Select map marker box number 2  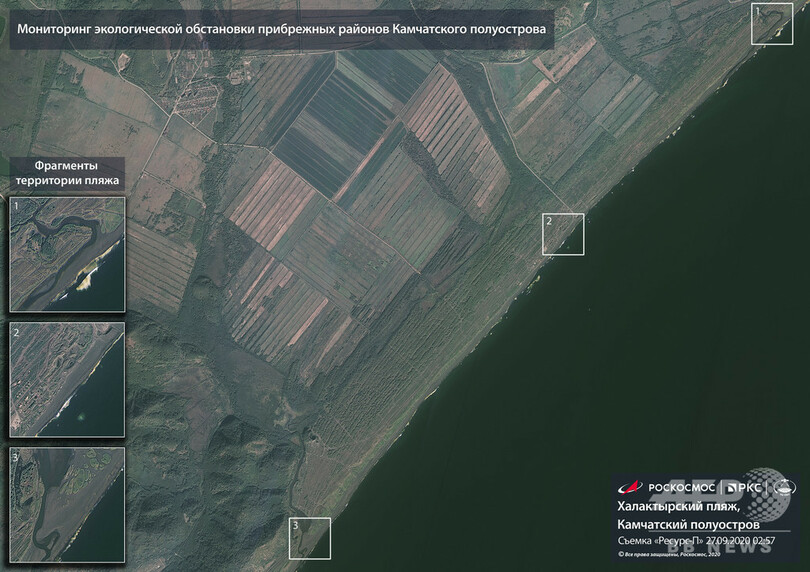[562, 234]
